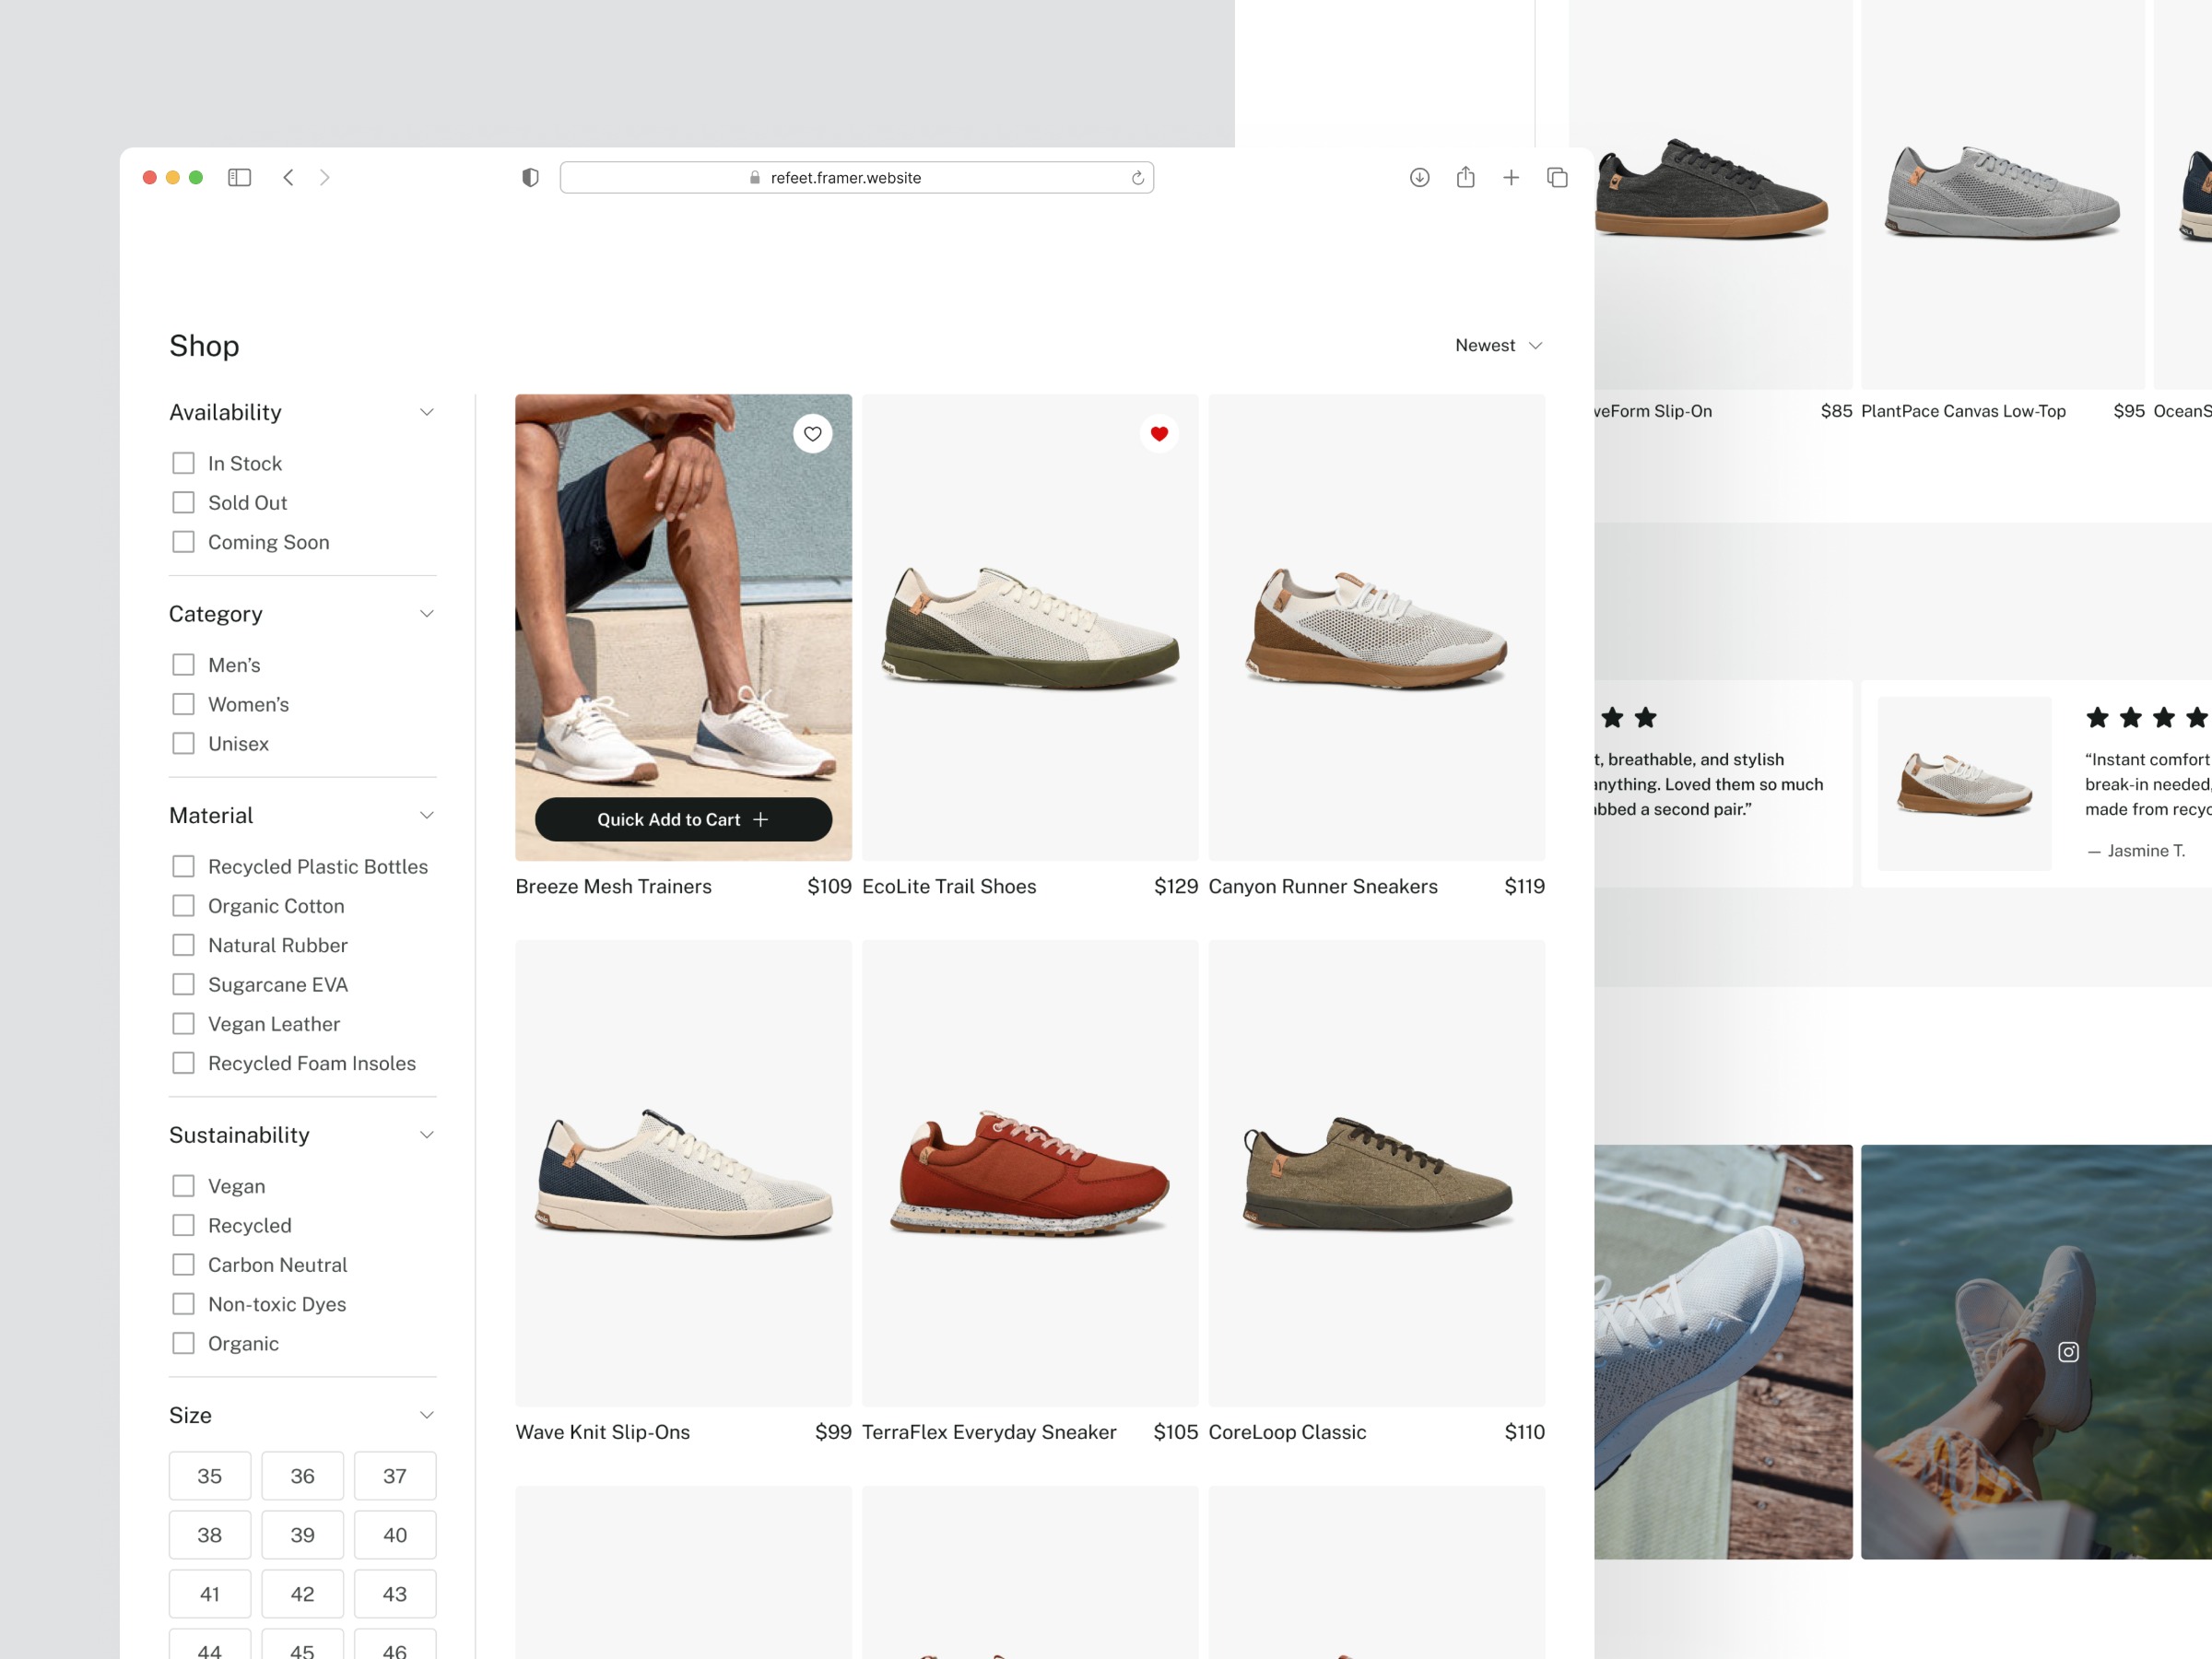This screenshot has height=1659, width=2212.
Task: Enable the Women's category checkbox
Action: [183, 704]
